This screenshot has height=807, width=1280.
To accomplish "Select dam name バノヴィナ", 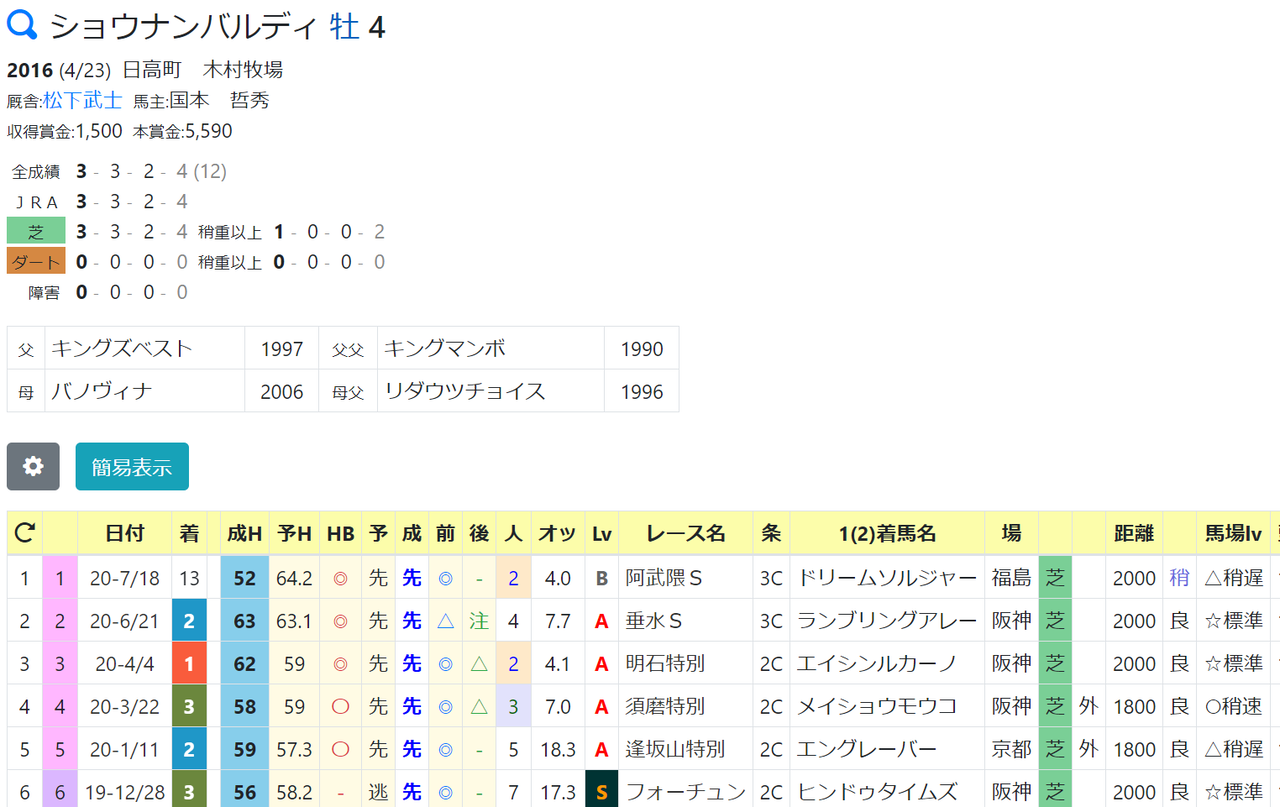I will click(102, 391).
